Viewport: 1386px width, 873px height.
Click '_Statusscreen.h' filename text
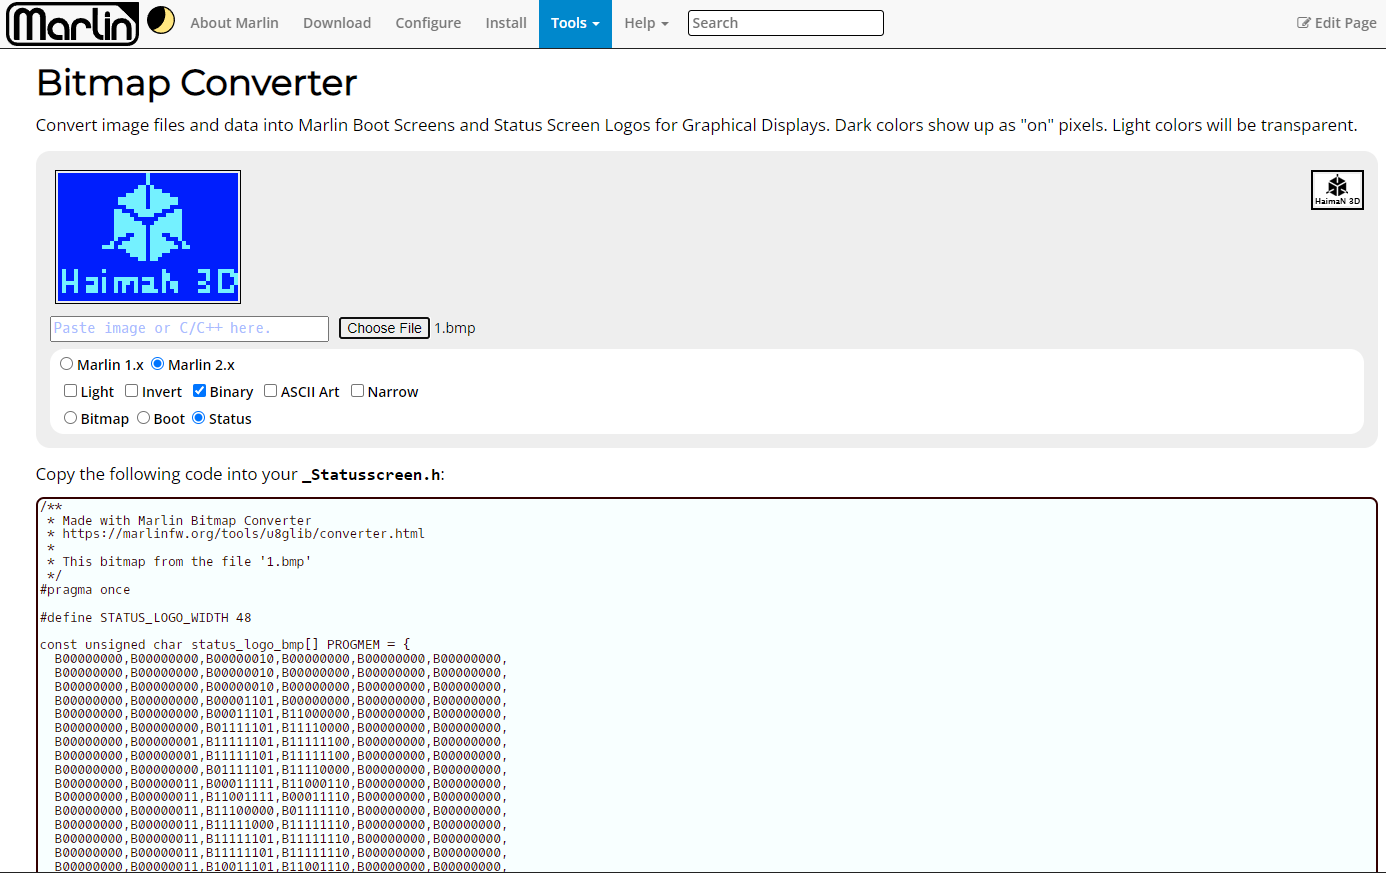click(x=371, y=475)
